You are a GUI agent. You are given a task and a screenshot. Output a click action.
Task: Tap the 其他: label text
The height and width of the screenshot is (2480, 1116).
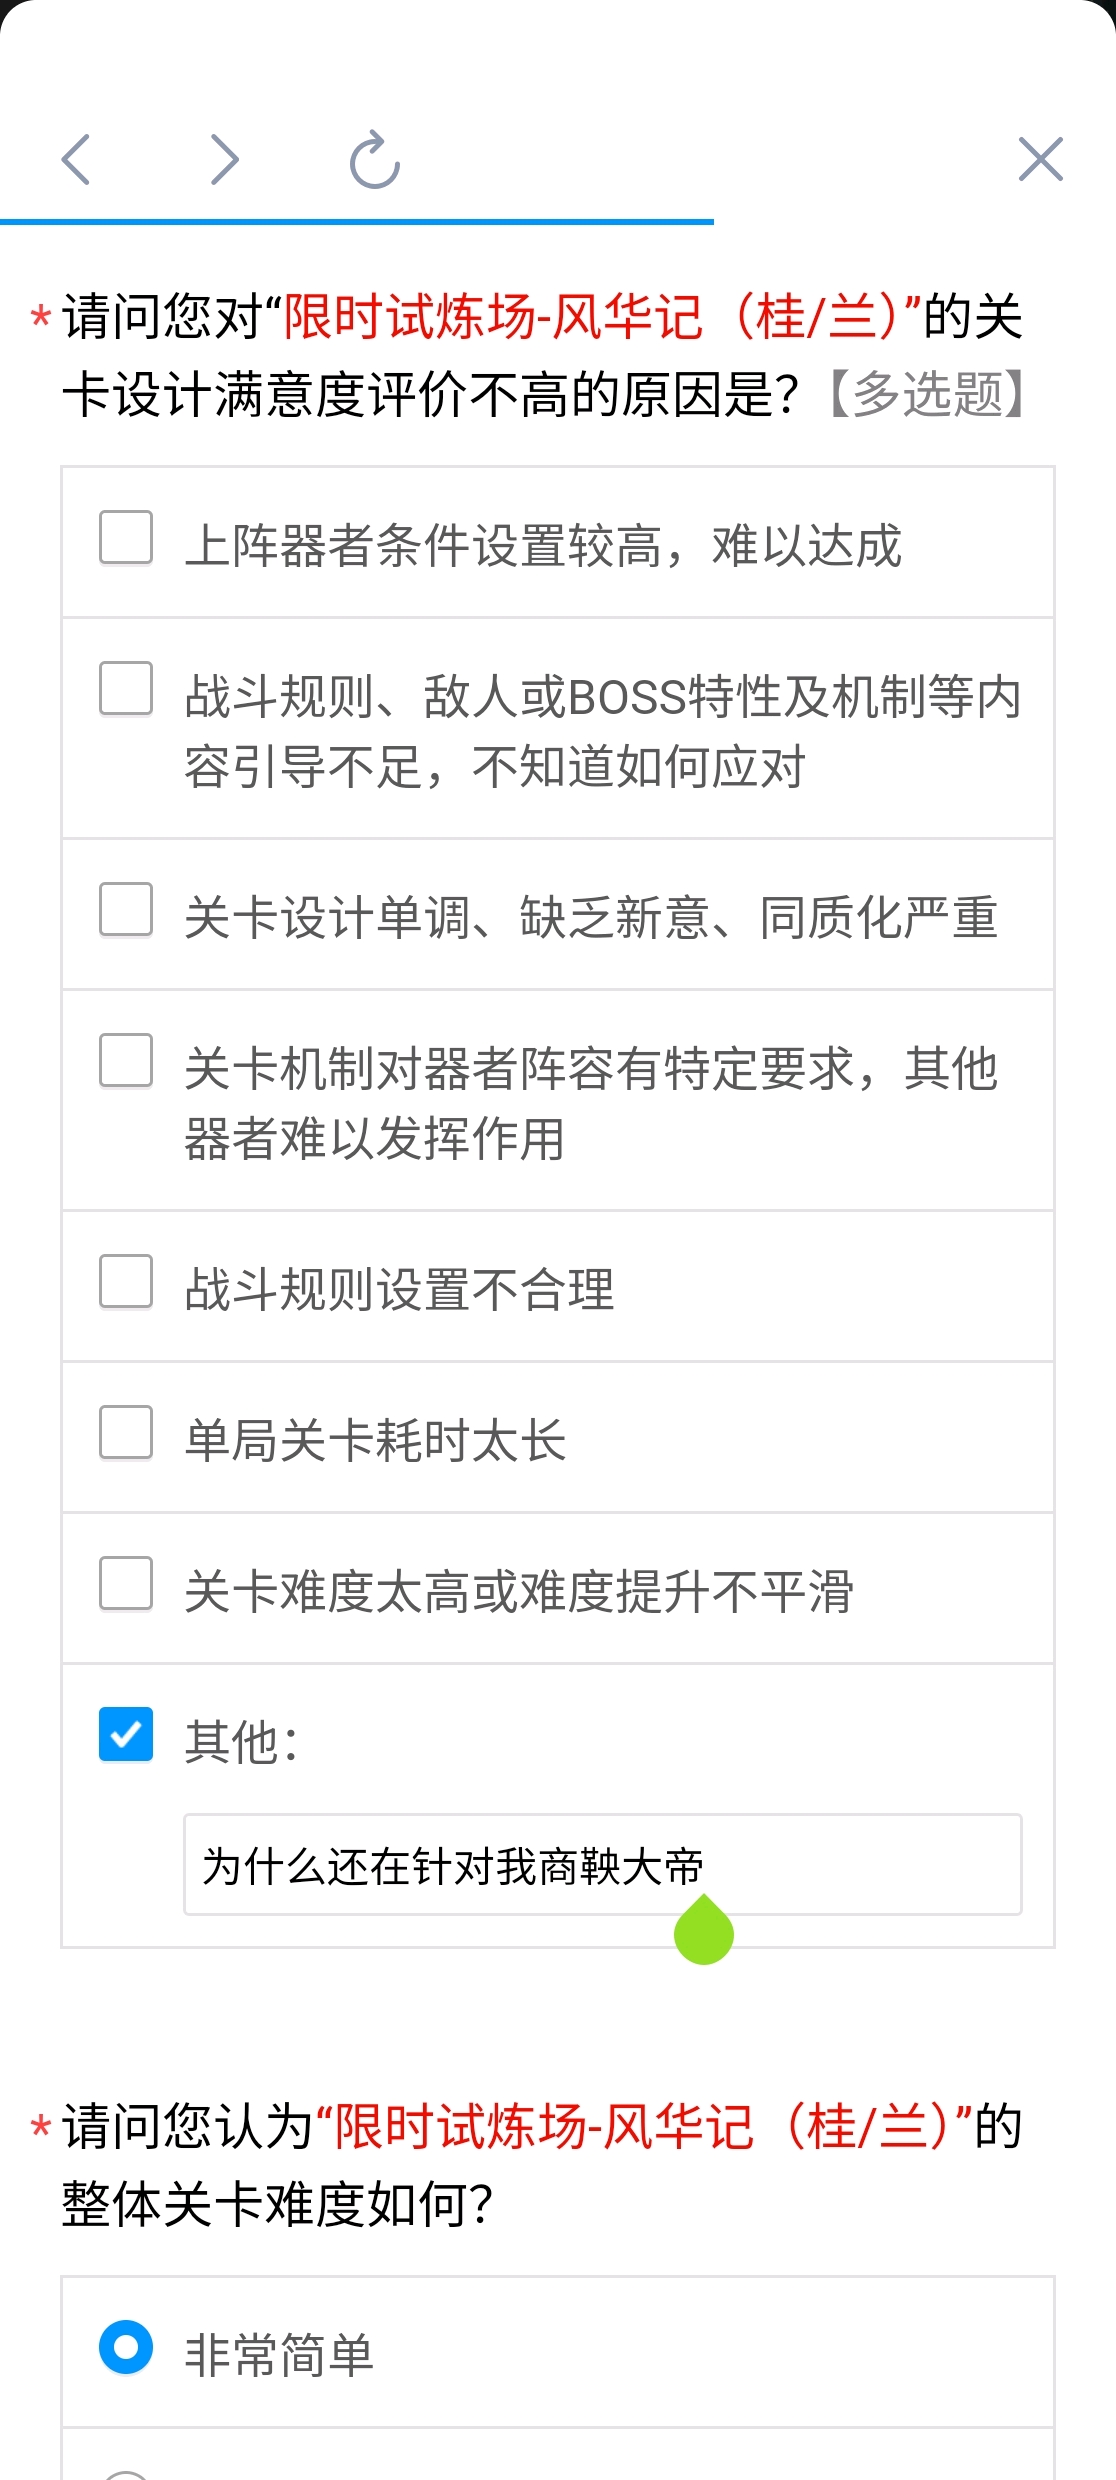coord(241,1742)
